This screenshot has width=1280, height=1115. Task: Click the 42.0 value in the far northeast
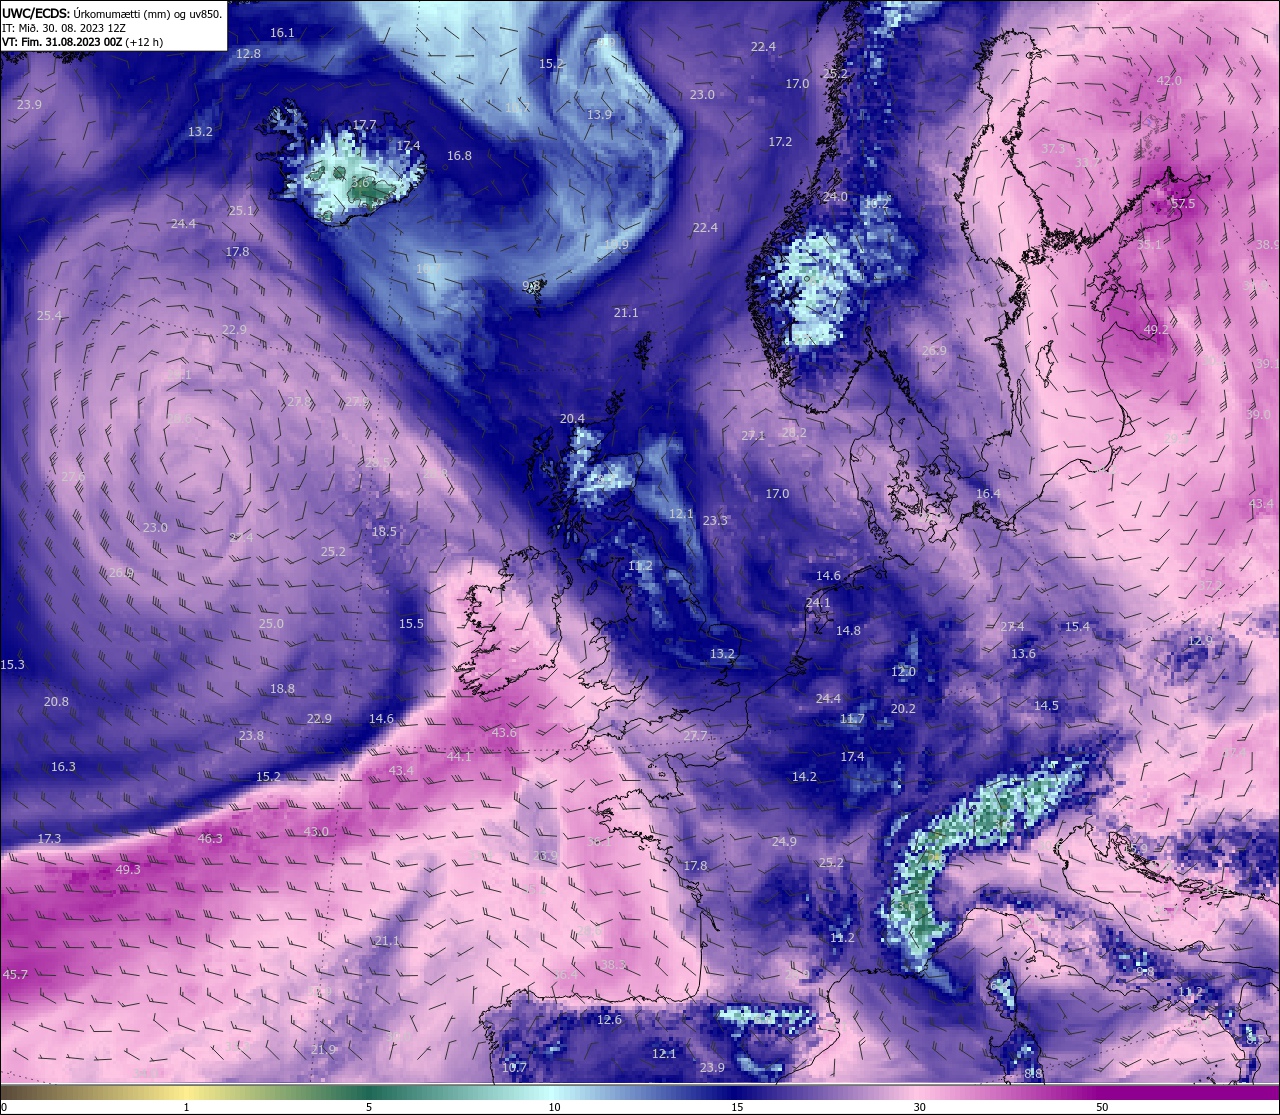1169,81
